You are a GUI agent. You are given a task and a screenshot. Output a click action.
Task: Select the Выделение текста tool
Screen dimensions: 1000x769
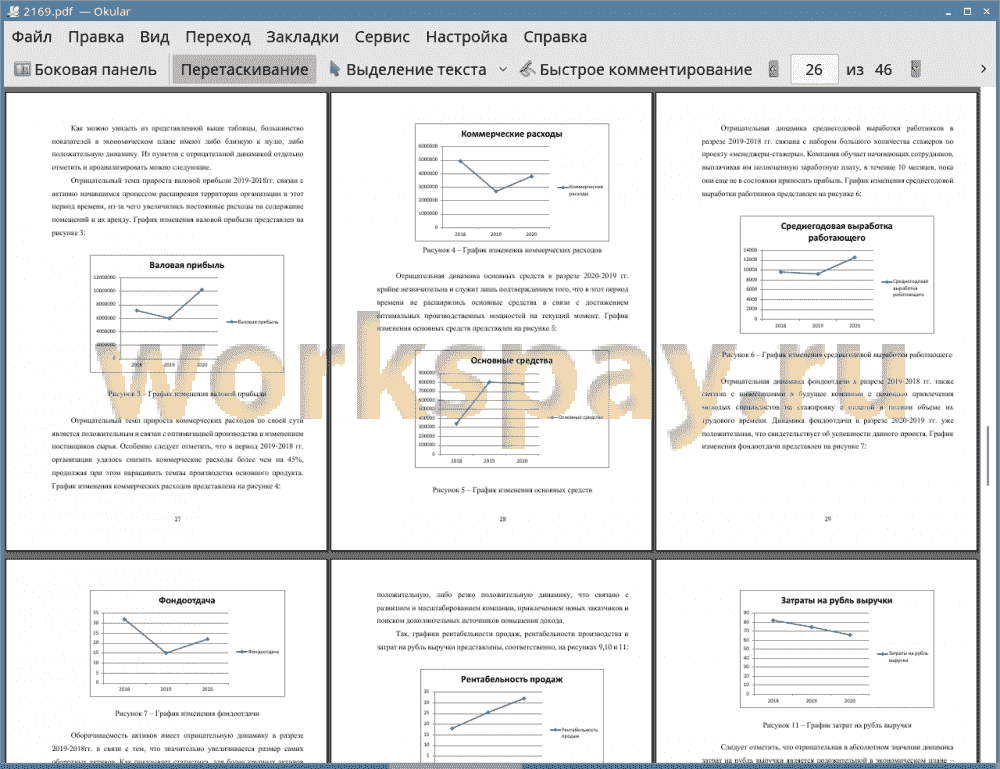408,70
